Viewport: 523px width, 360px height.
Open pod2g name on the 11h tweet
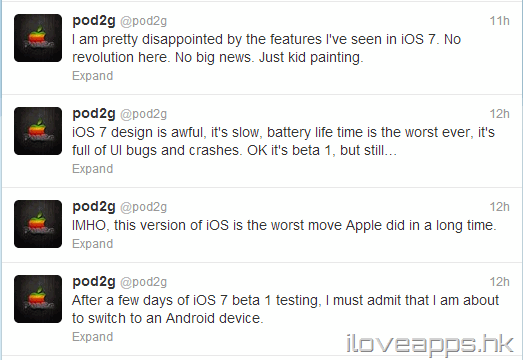[x=94, y=21]
